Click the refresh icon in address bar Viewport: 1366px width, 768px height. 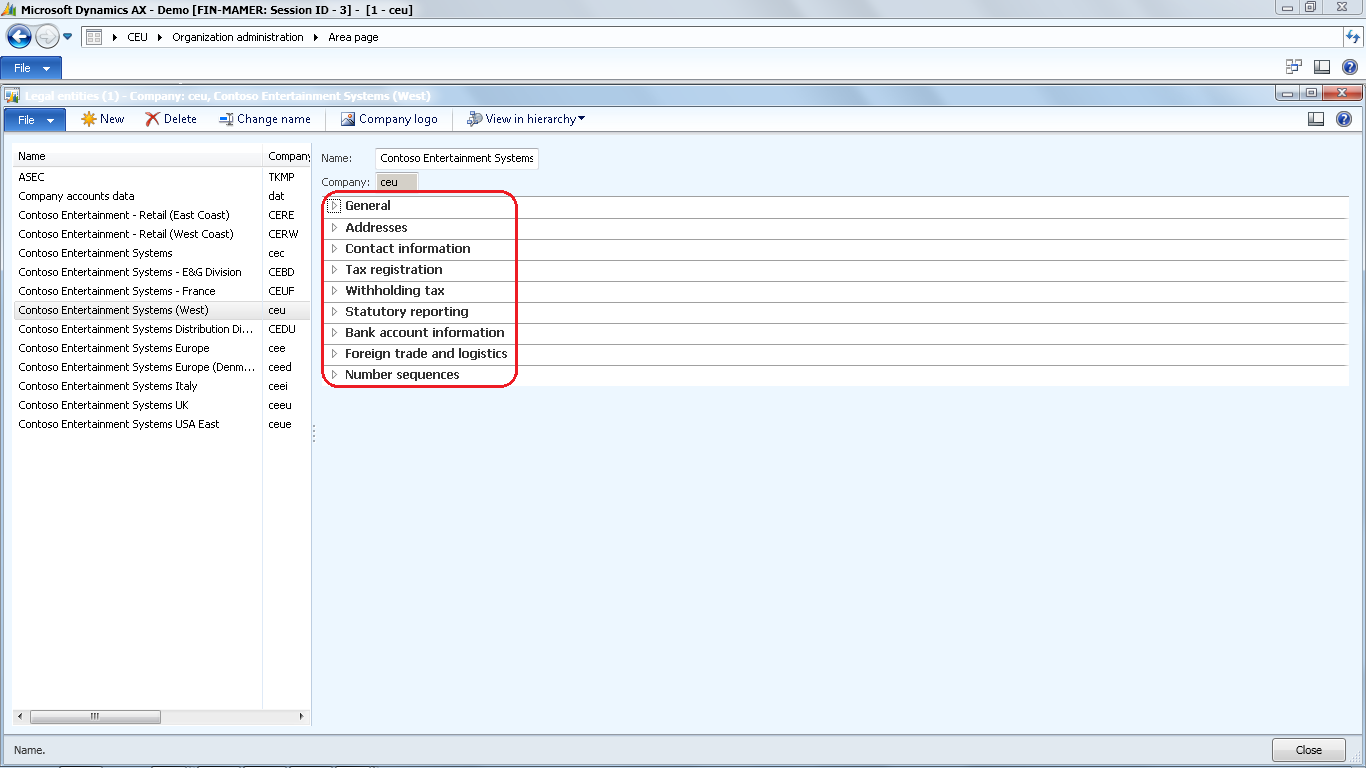coord(1353,37)
